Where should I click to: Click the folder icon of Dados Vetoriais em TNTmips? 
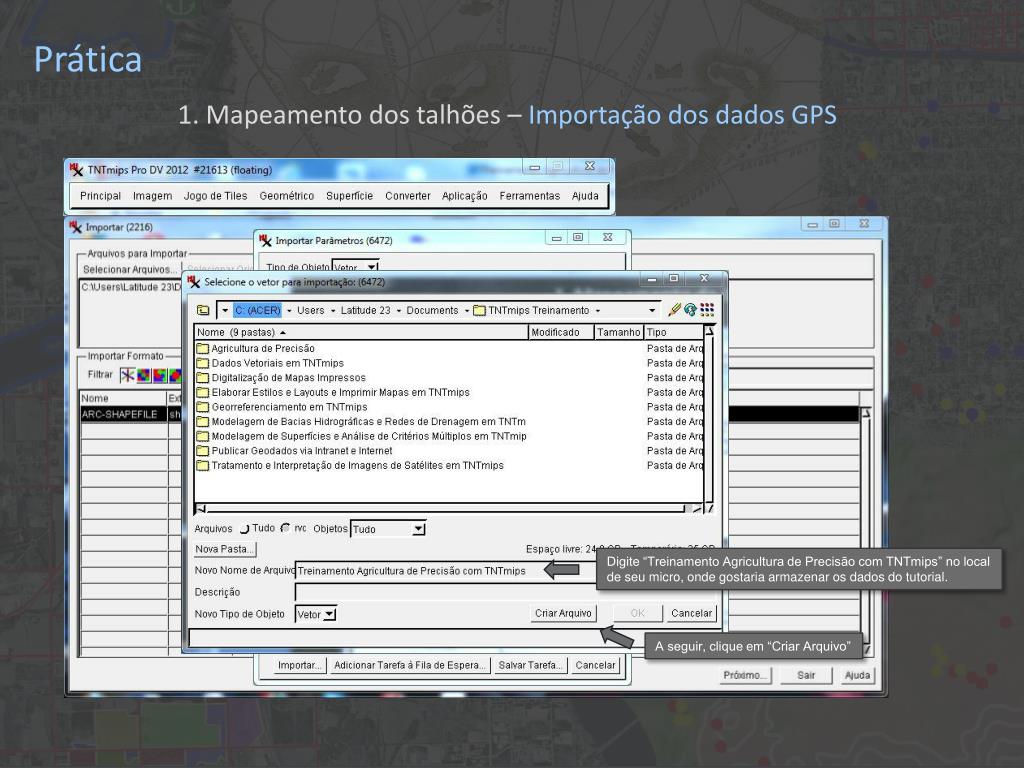[x=202, y=363]
